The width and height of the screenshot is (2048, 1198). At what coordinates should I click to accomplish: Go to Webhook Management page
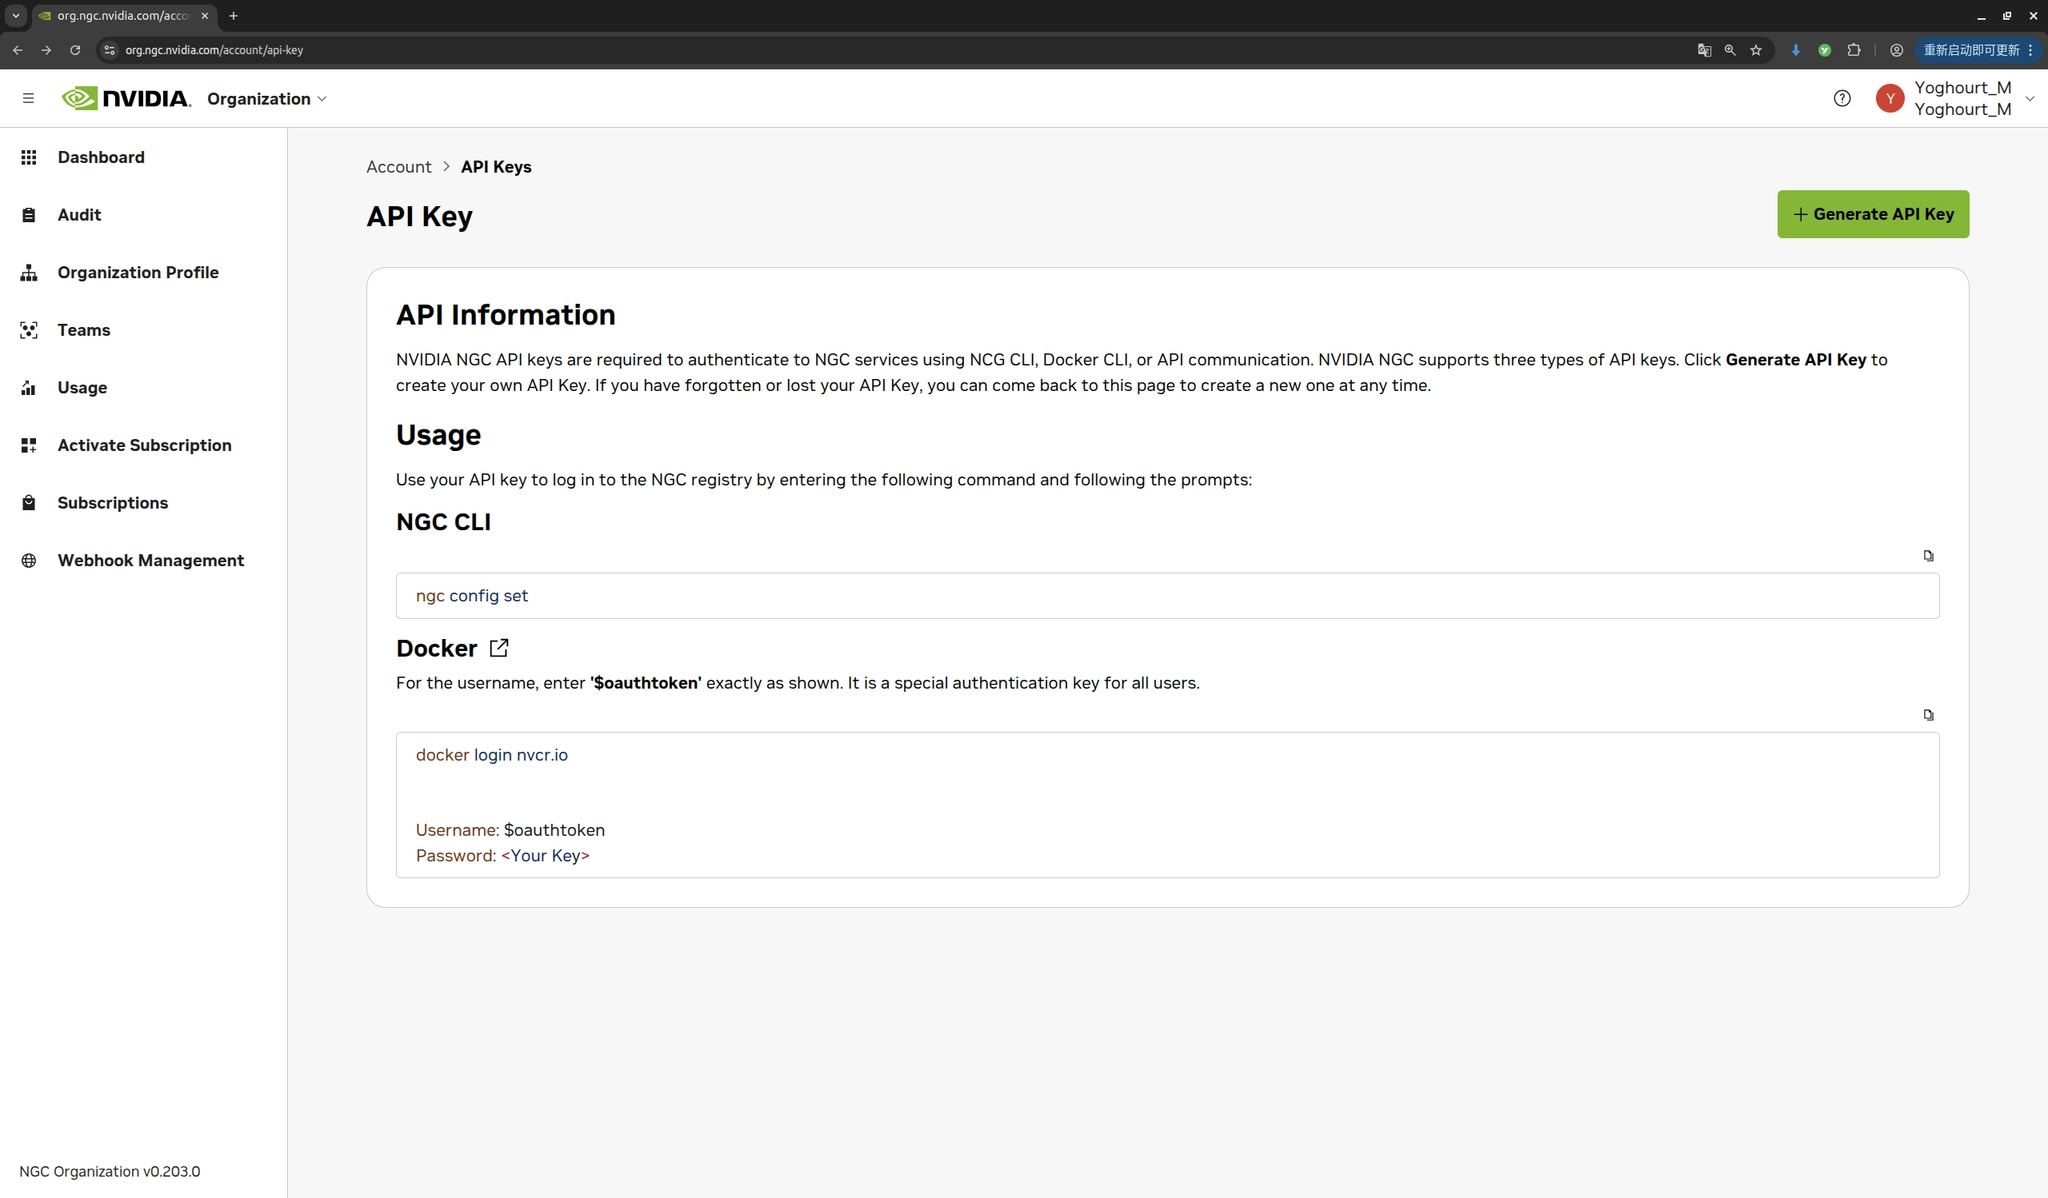150,560
